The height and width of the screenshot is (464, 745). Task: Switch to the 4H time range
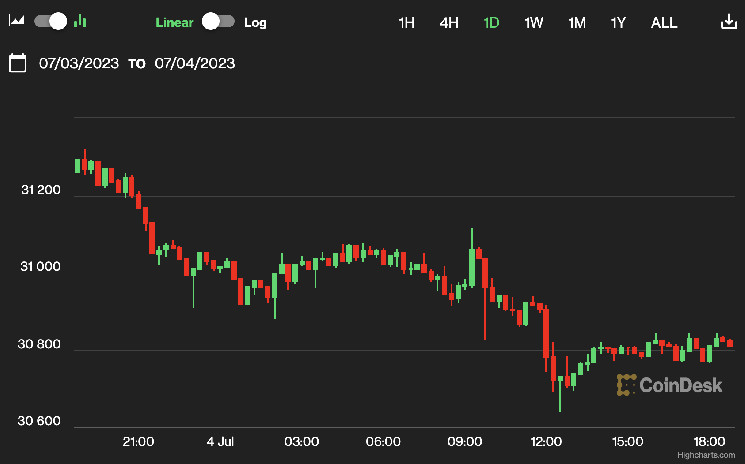(x=449, y=22)
